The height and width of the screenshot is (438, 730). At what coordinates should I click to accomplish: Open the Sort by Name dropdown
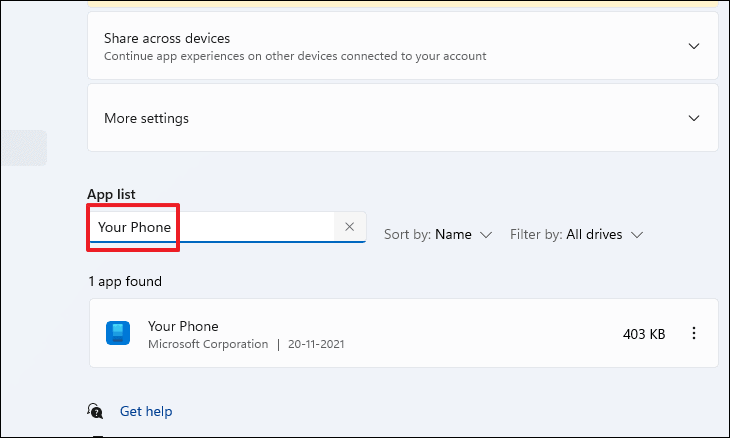(x=438, y=234)
